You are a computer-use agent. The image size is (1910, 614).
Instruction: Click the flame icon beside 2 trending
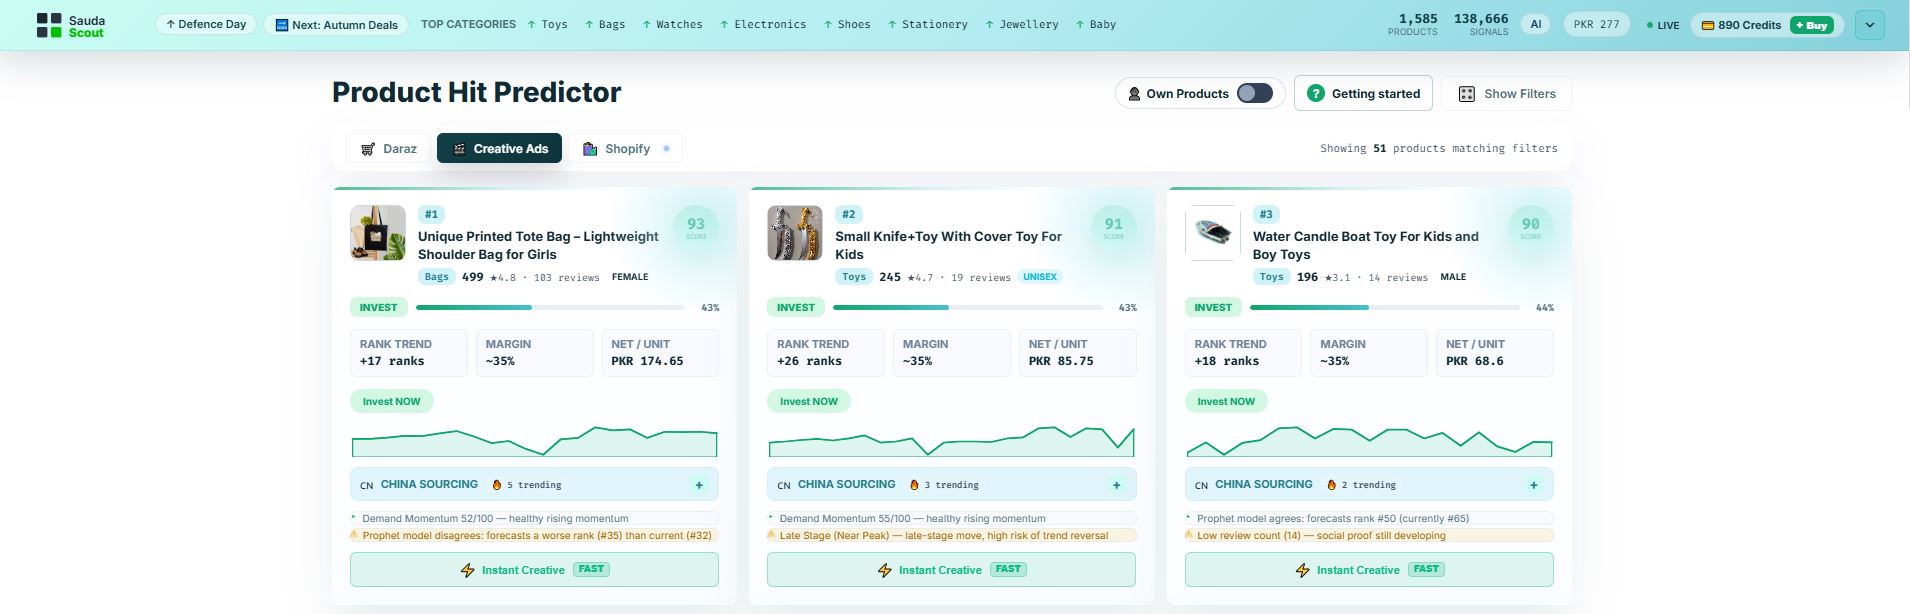tap(1331, 484)
